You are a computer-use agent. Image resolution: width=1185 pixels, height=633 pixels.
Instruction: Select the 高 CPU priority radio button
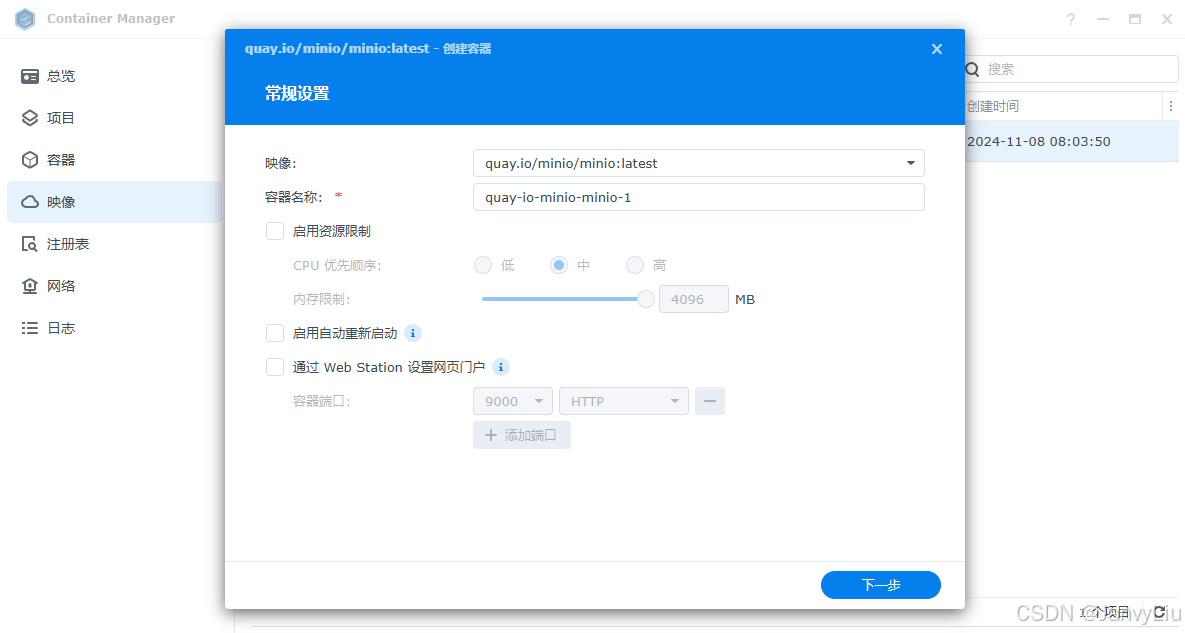coord(634,265)
